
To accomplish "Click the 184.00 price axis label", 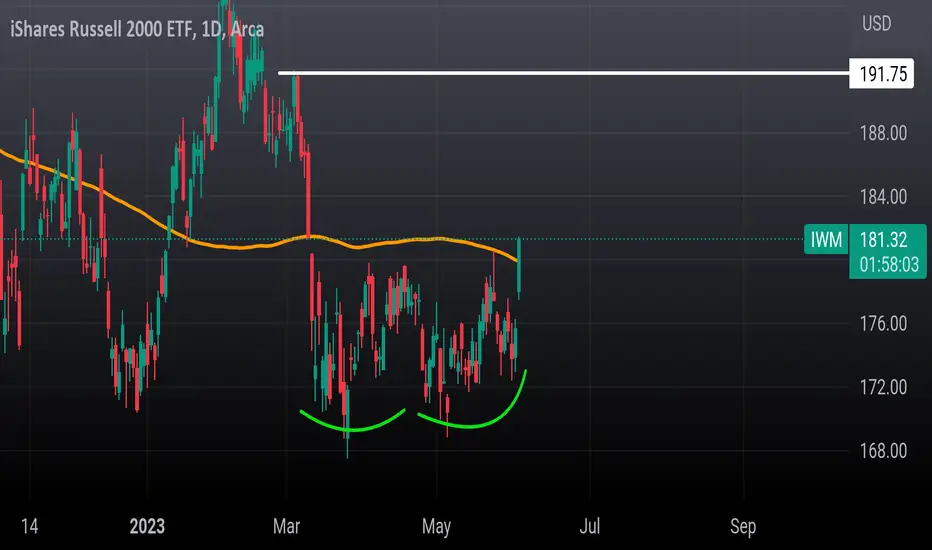I will 883,197.
